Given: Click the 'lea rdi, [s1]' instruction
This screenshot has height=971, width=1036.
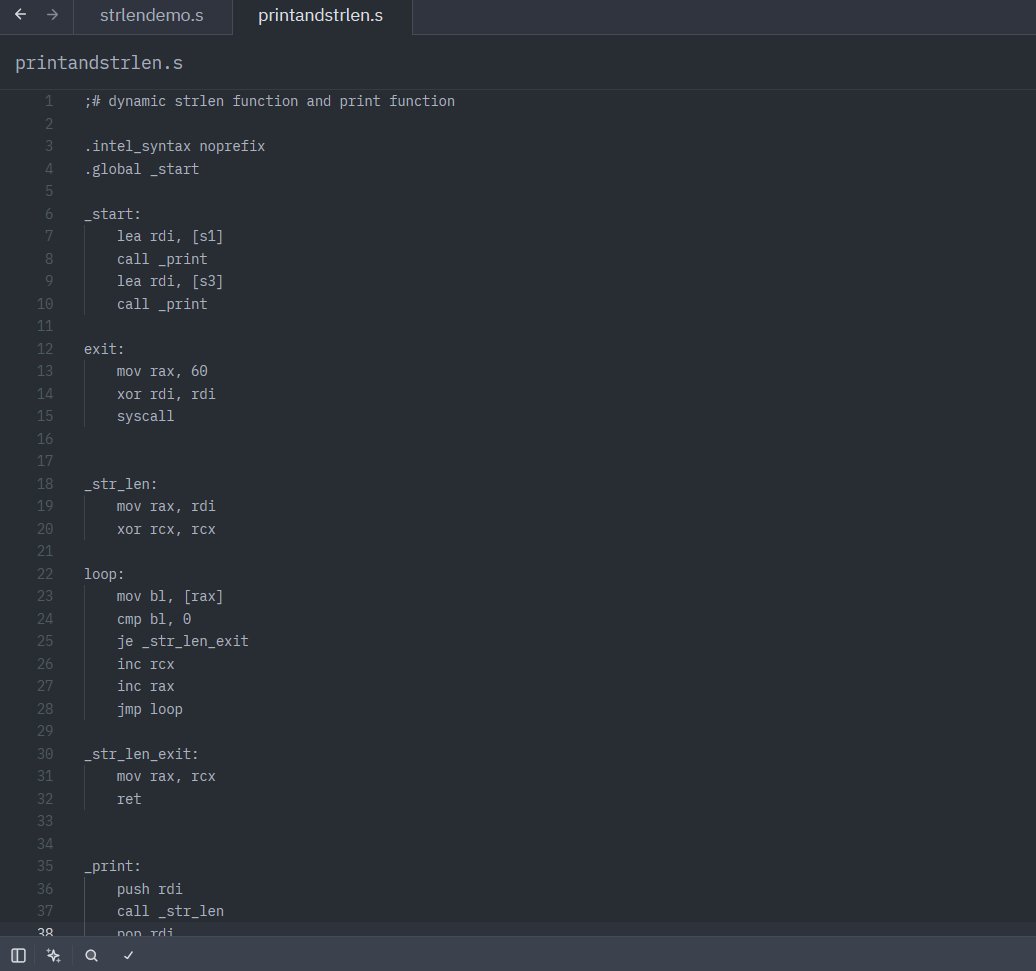Looking at the screenshot, I should 170,236.
